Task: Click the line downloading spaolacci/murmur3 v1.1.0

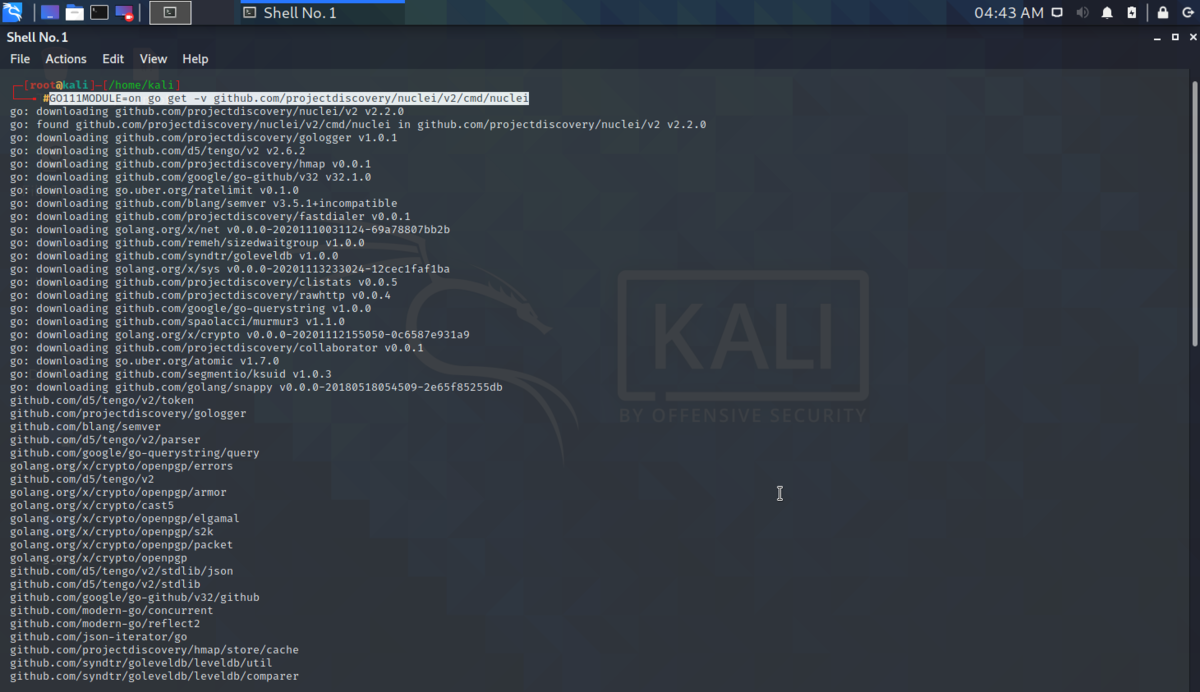Action: (177, 321)
